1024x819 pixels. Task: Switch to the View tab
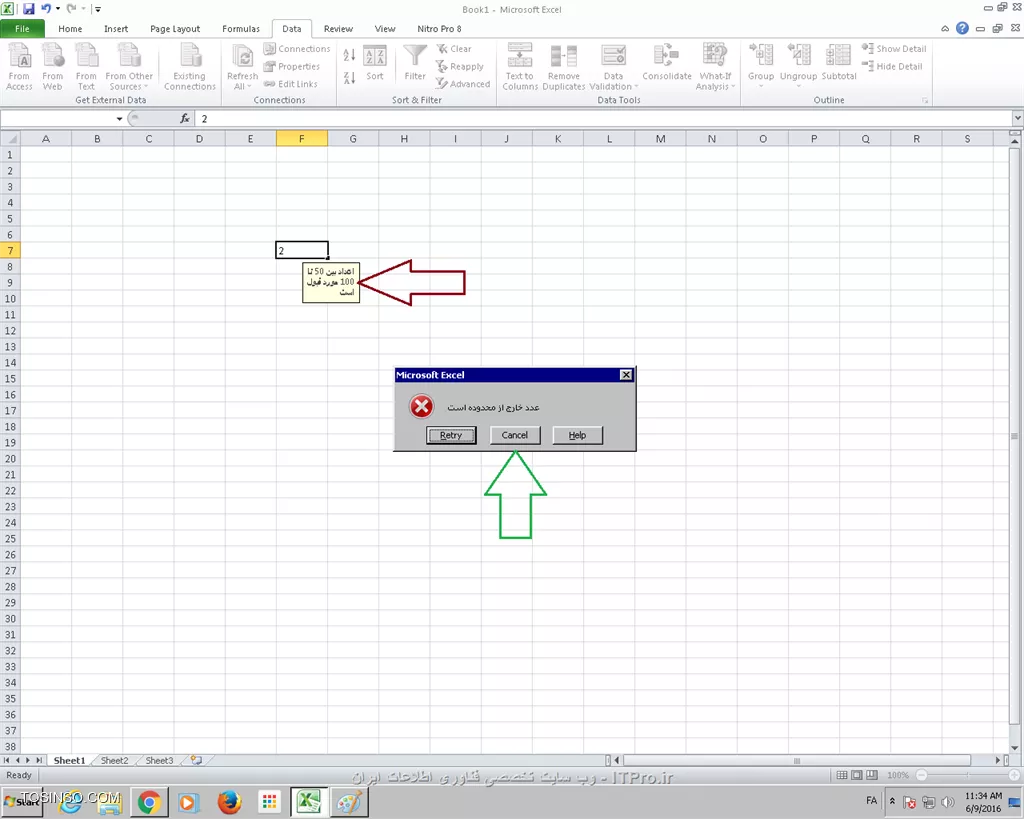[385, 29]
